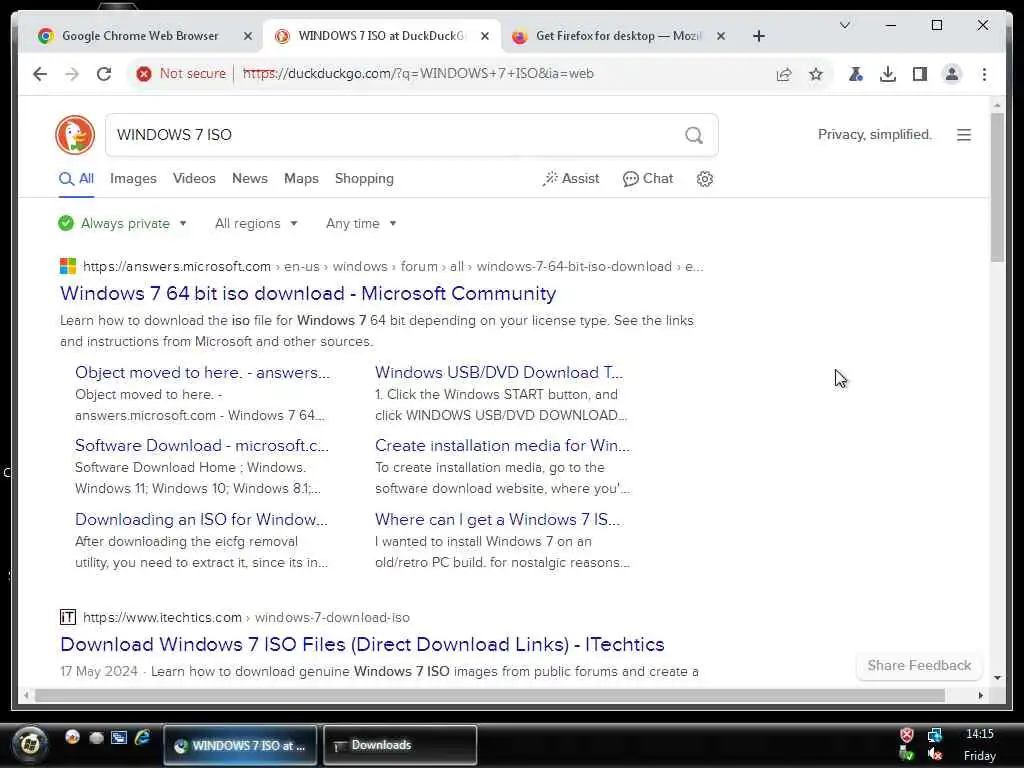Click the address bar URL

418,74
